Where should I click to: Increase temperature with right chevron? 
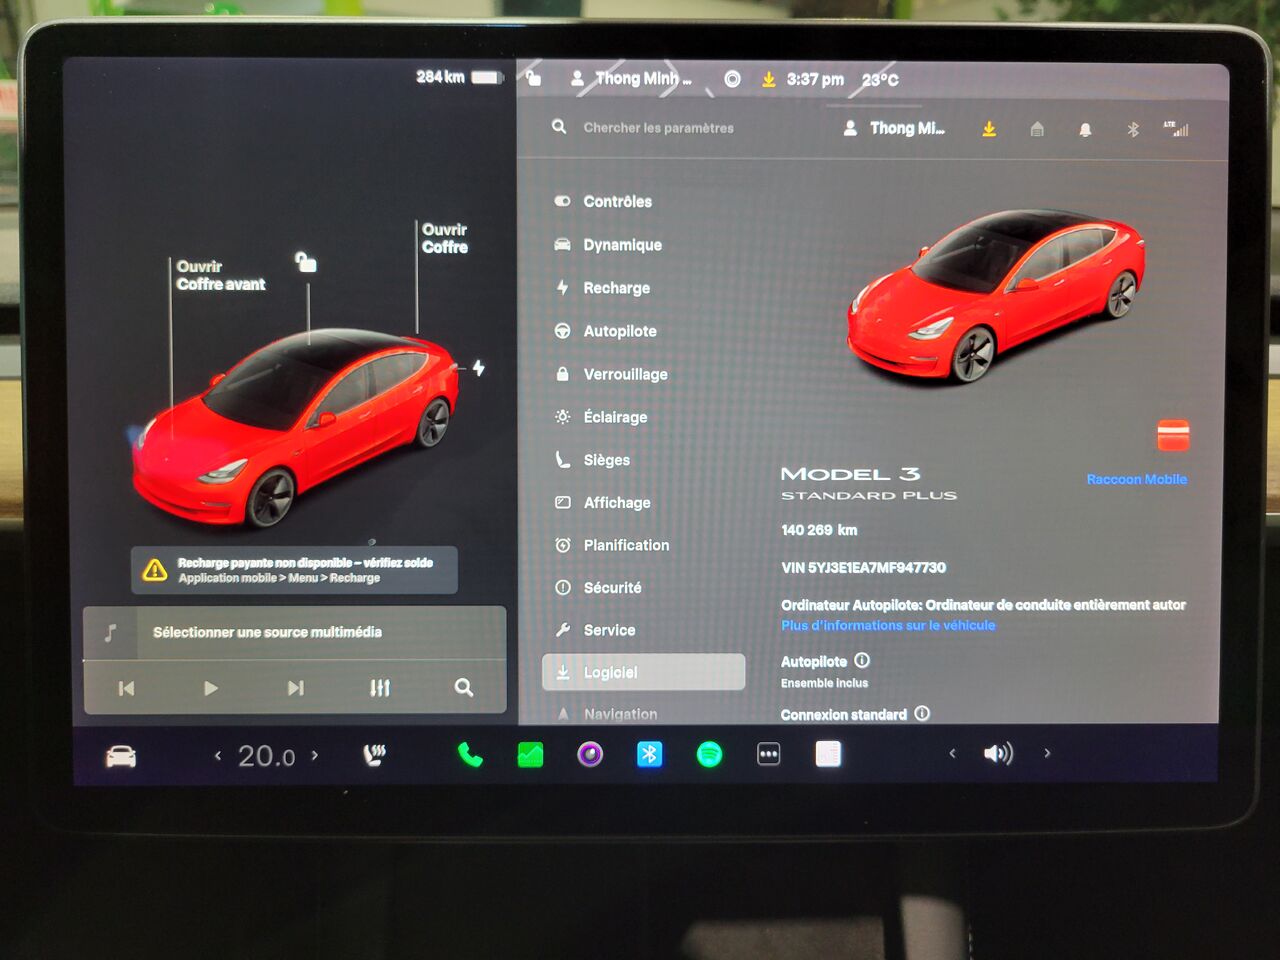tap(315, 755)
